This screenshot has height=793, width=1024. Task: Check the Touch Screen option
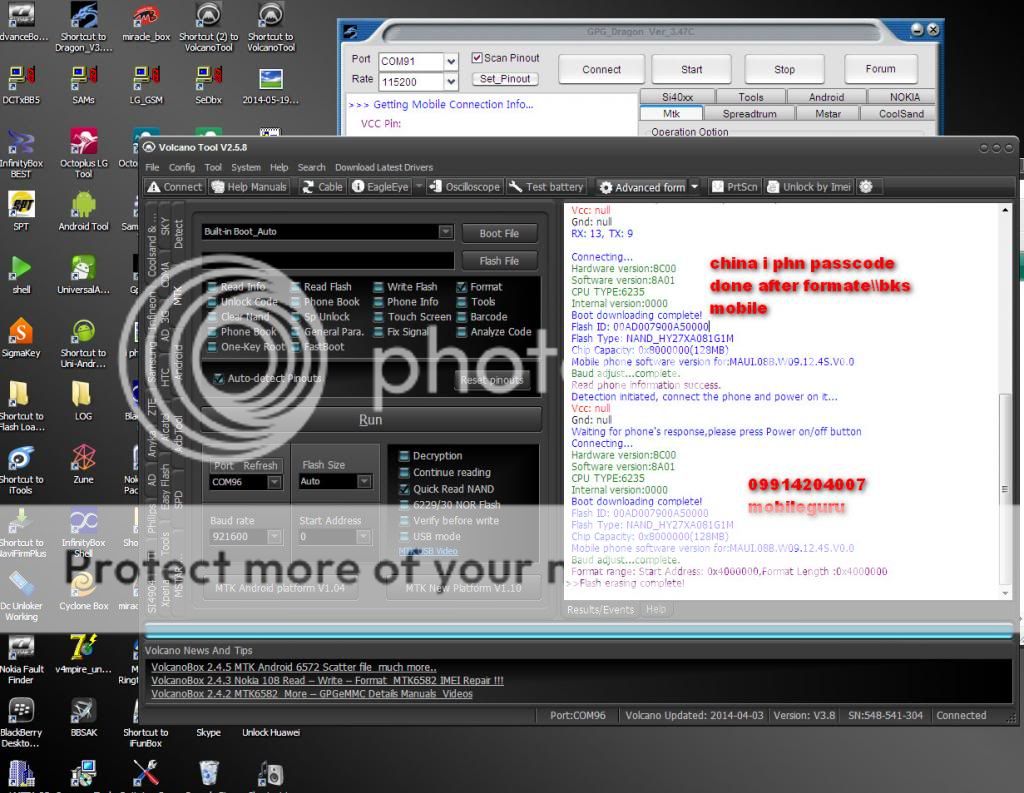pyautogui.click(x=378, y=317)
